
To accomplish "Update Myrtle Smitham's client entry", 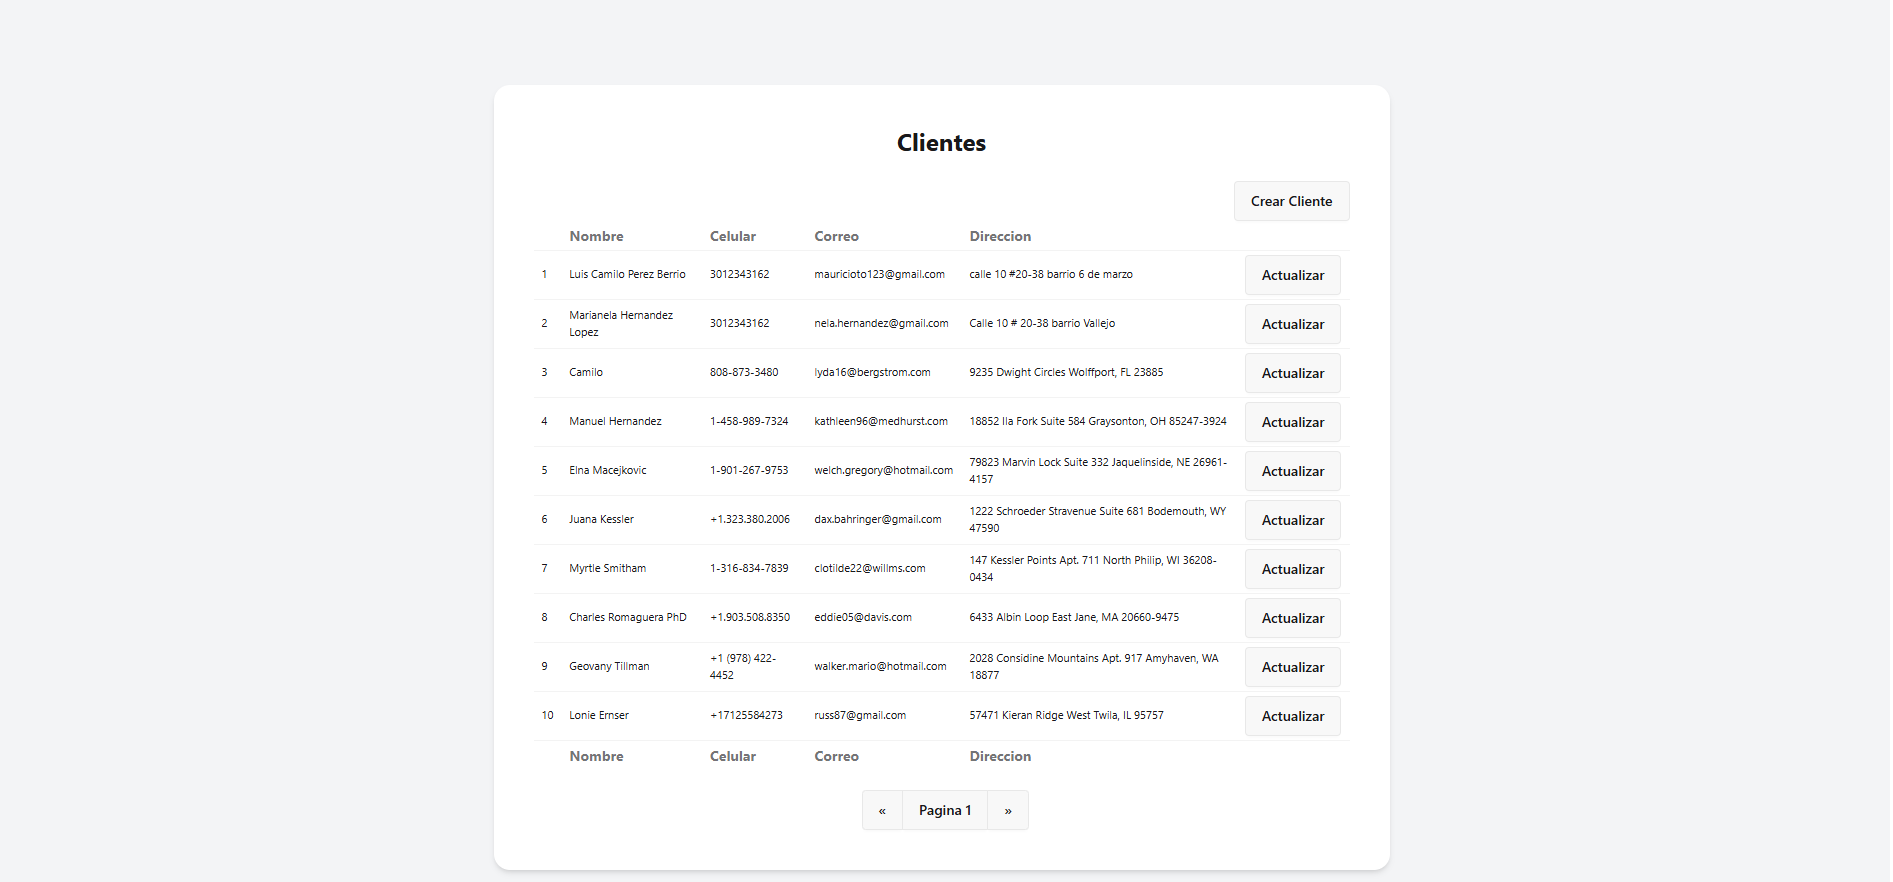I will click(1292, 569).
